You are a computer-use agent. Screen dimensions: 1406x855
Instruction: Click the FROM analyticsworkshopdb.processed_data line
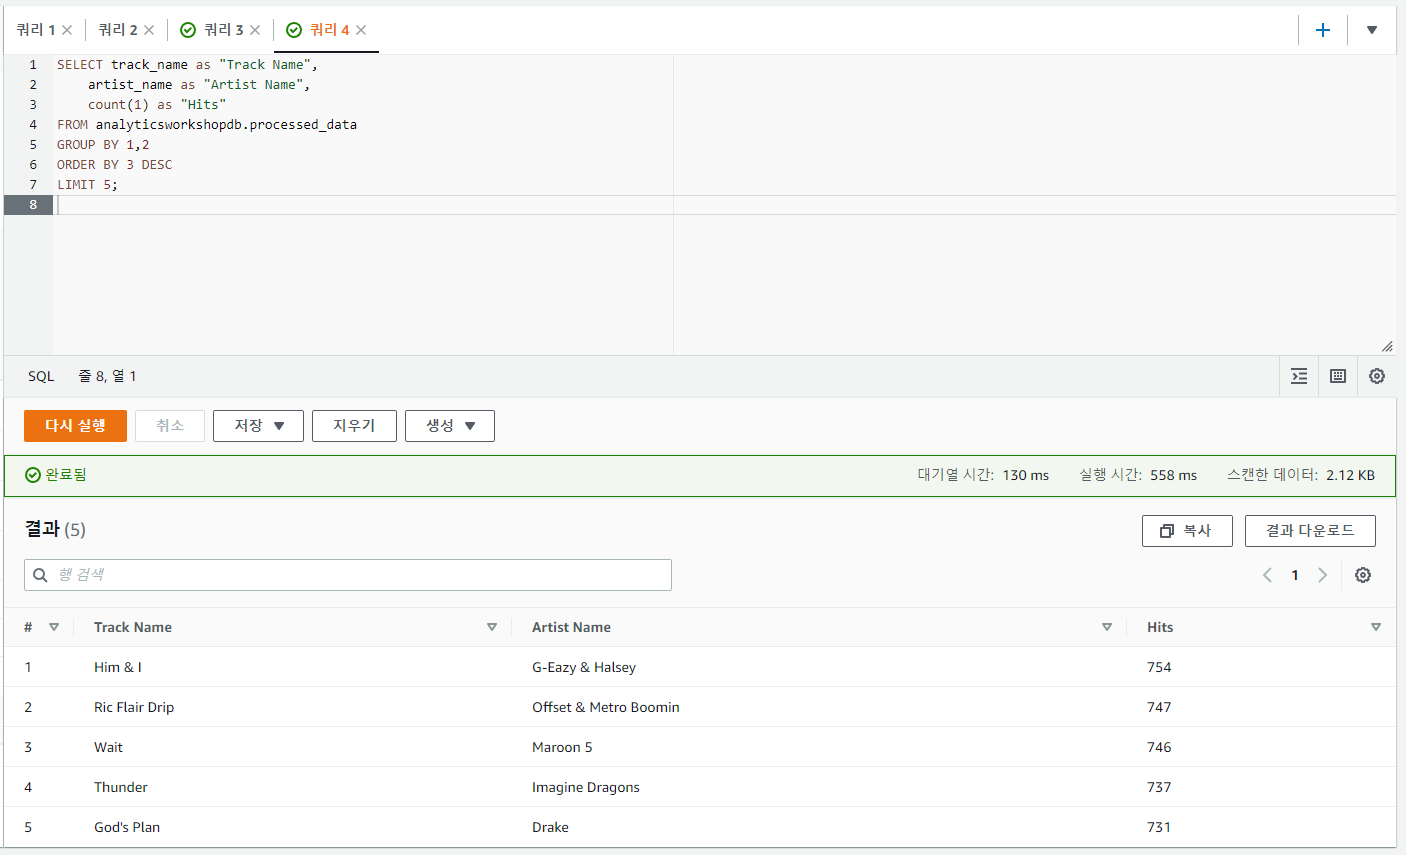(207, 125)
